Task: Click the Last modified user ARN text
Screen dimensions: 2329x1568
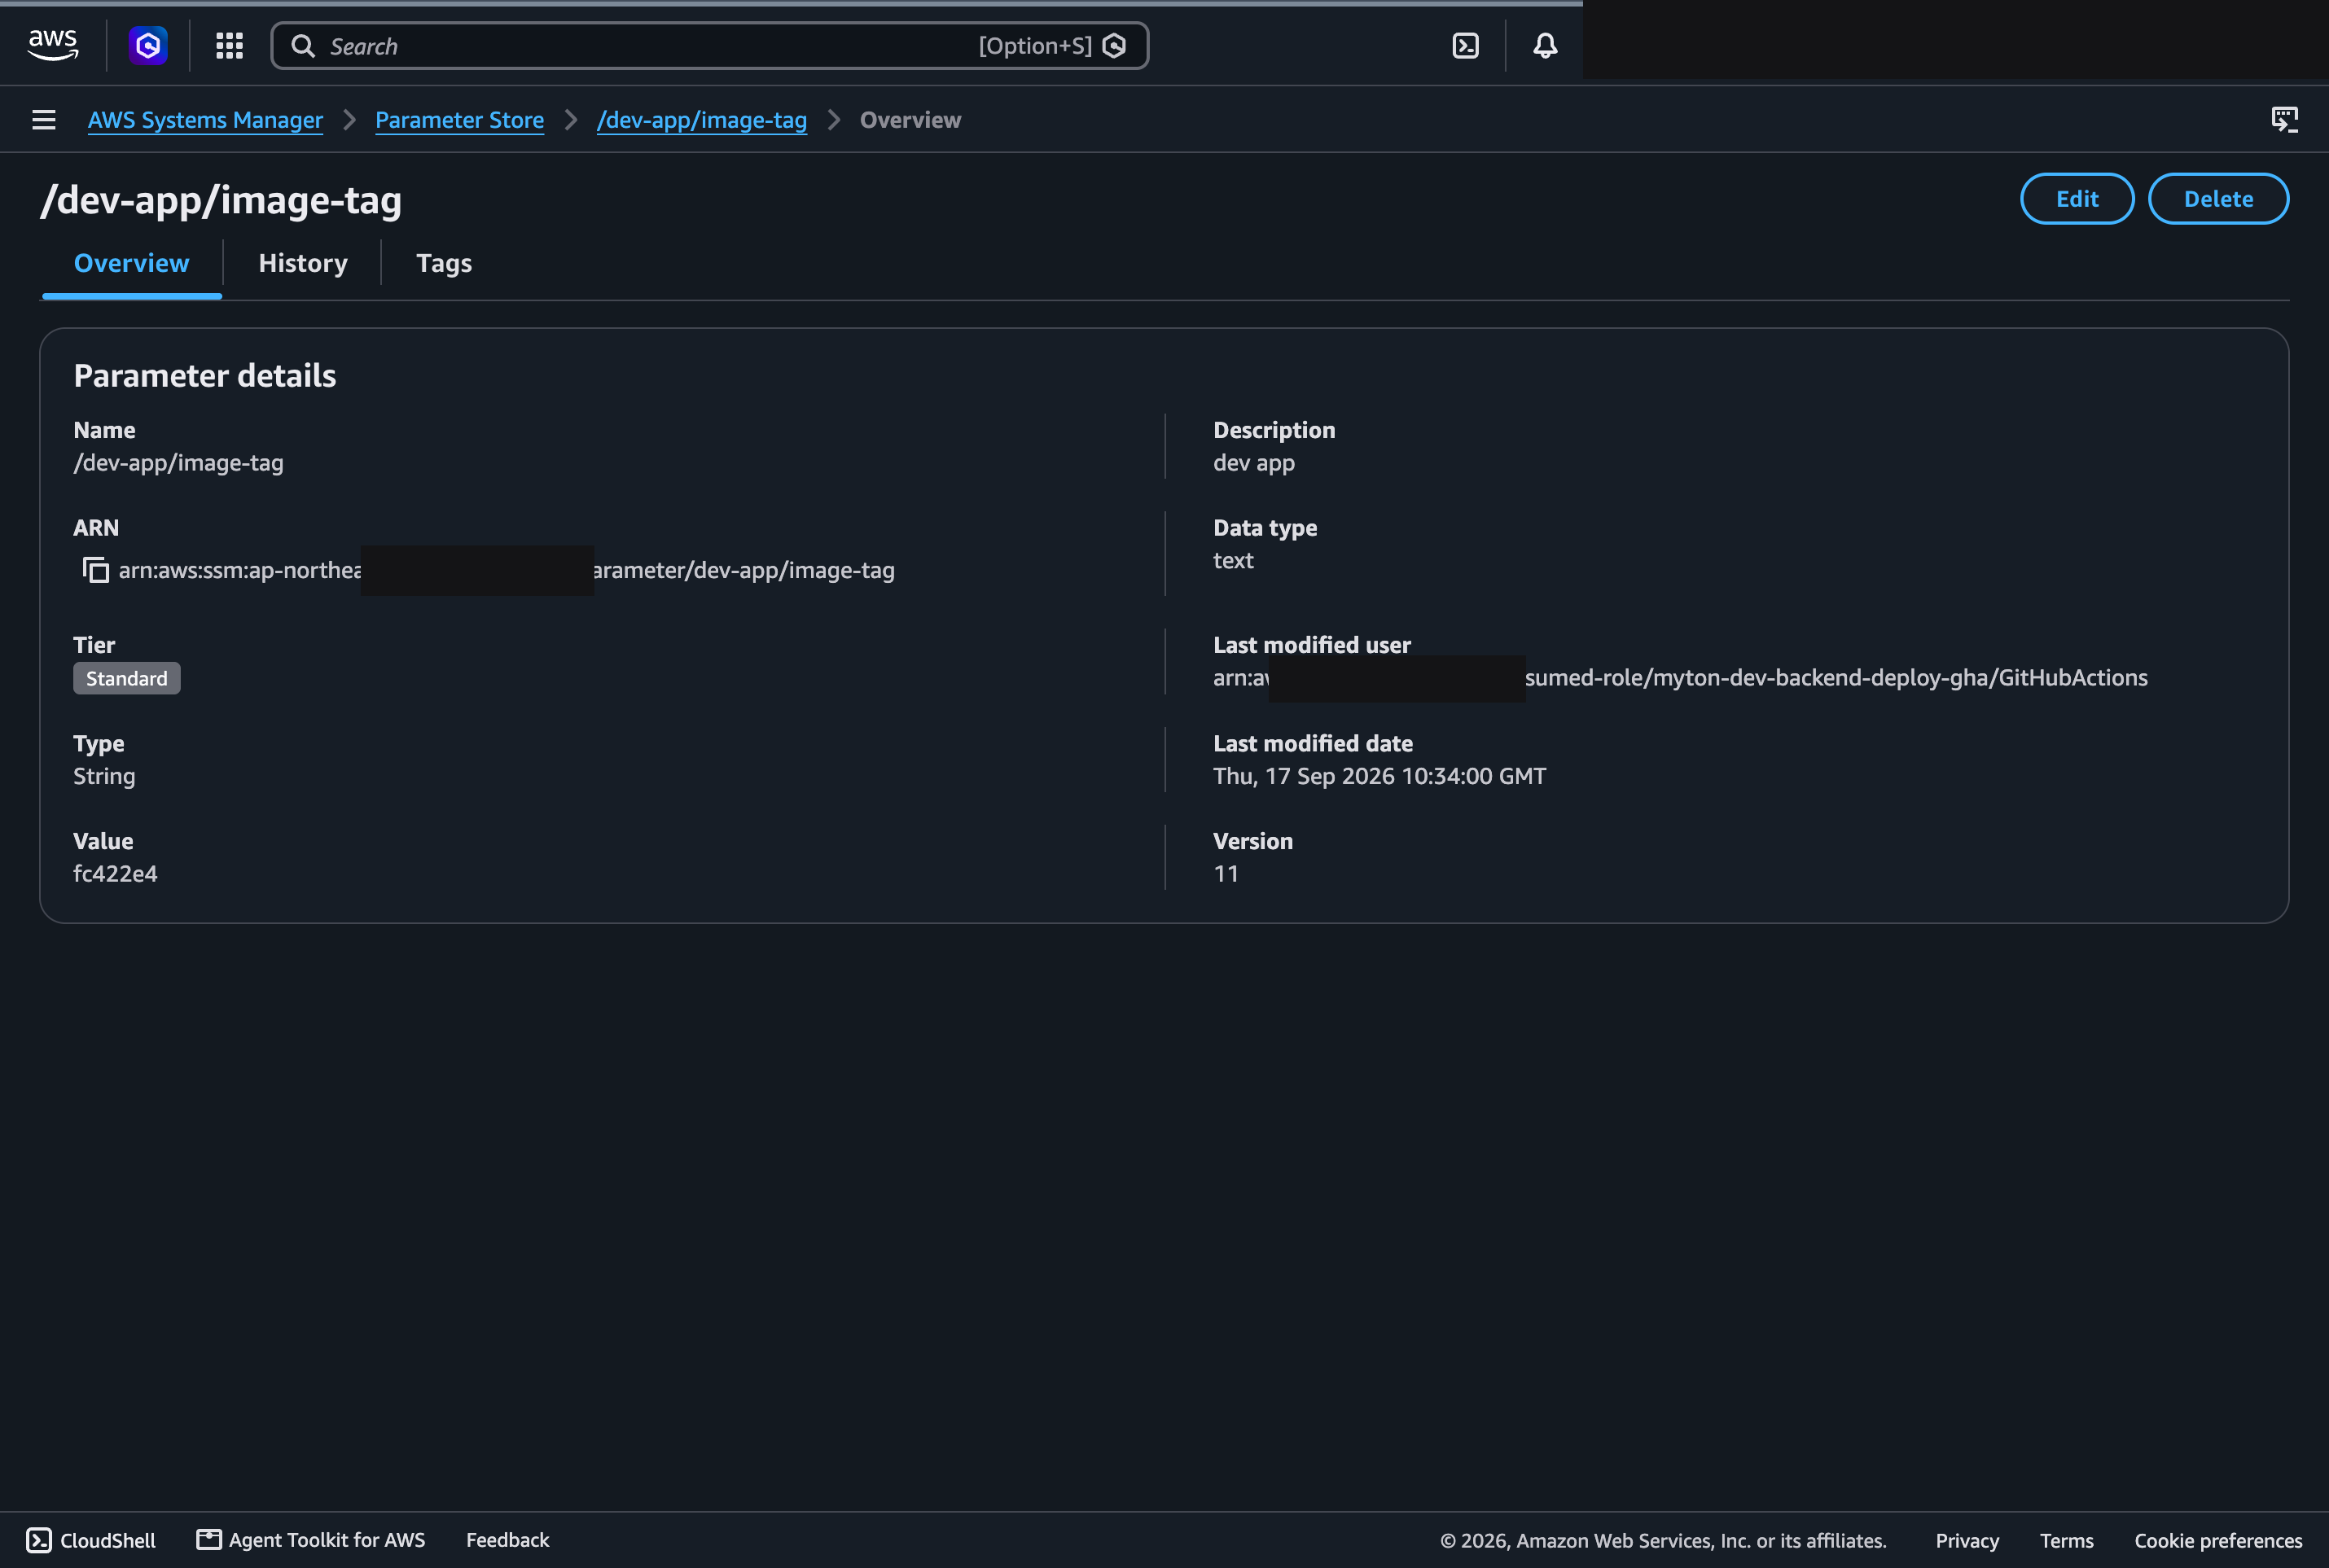Action: pyautogui.click(x=1680, y=678)
